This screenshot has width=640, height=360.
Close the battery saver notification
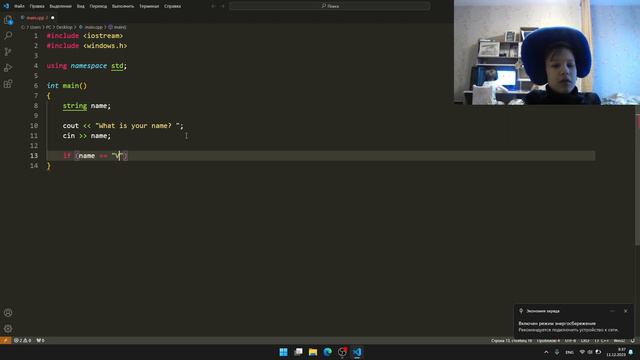[626, 311]
